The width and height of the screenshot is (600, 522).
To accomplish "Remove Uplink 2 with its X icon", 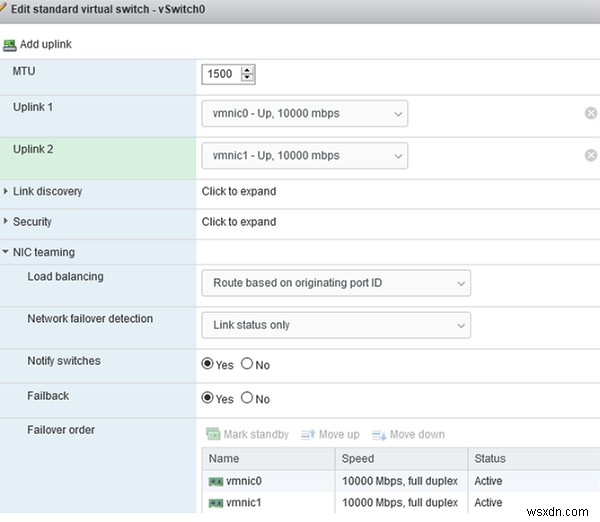I will (x=591, y=155).
